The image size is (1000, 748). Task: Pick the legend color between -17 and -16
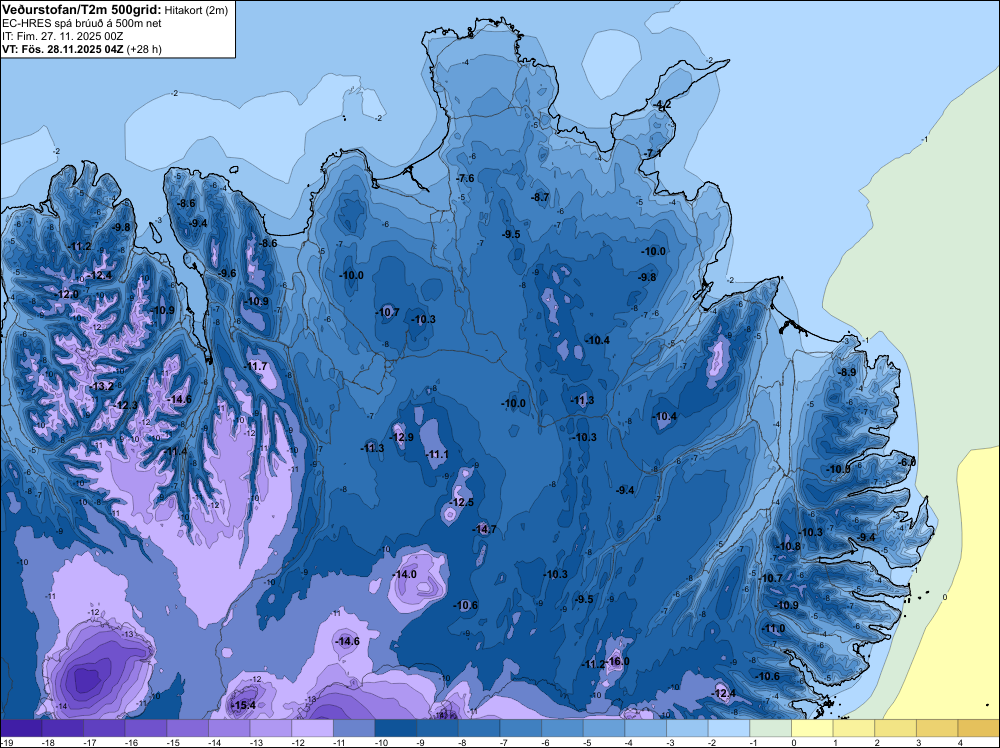click(x=104, y=728)
